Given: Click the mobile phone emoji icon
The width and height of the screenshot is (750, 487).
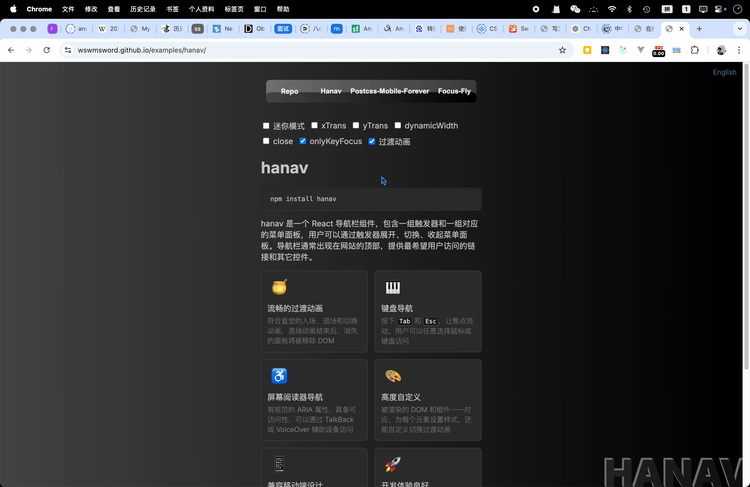Looking at the screenshot, I should [279, 464].
